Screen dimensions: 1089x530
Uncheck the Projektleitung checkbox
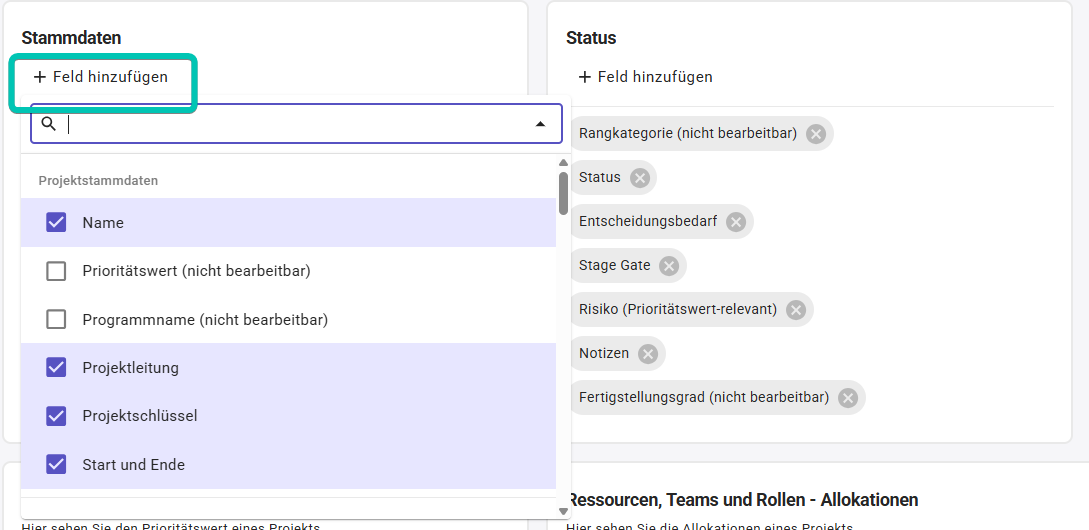[x=57, y=368]
